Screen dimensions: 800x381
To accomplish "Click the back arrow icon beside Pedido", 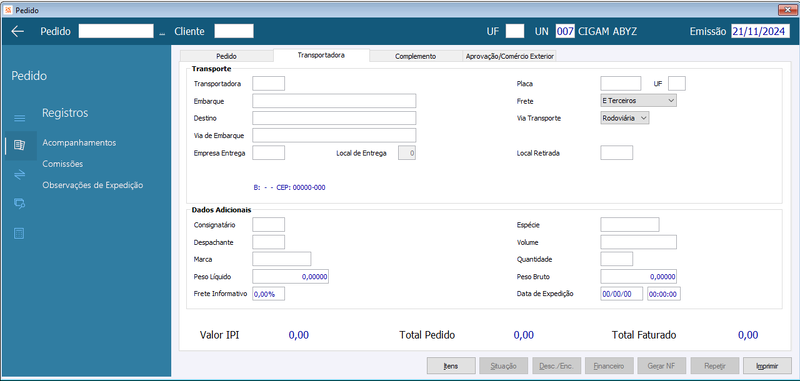I will (x=18, y=32).
